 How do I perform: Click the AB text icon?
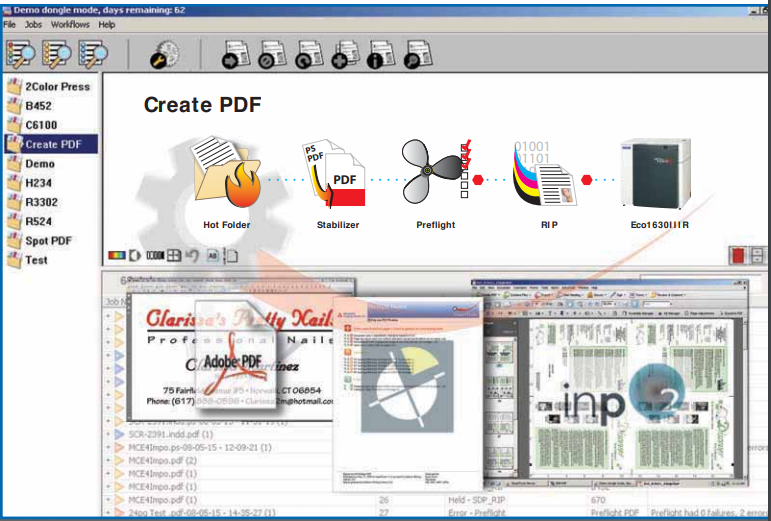click(x=212, y=256)
